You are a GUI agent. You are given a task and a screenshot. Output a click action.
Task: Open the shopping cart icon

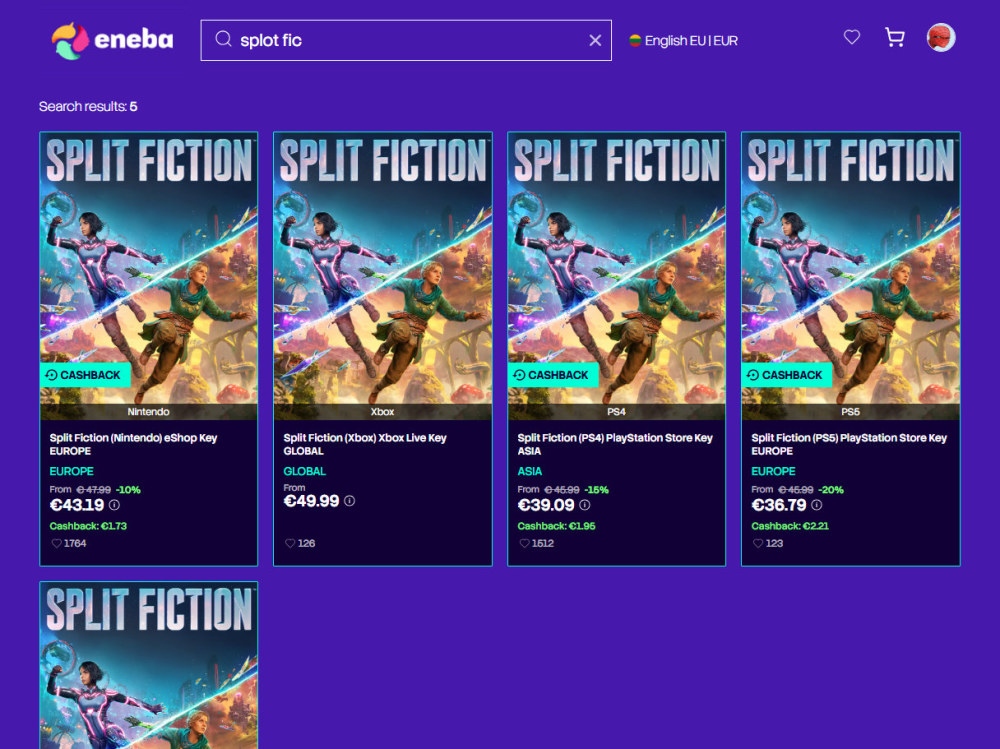pyautogui.click(x=895, y=38)
